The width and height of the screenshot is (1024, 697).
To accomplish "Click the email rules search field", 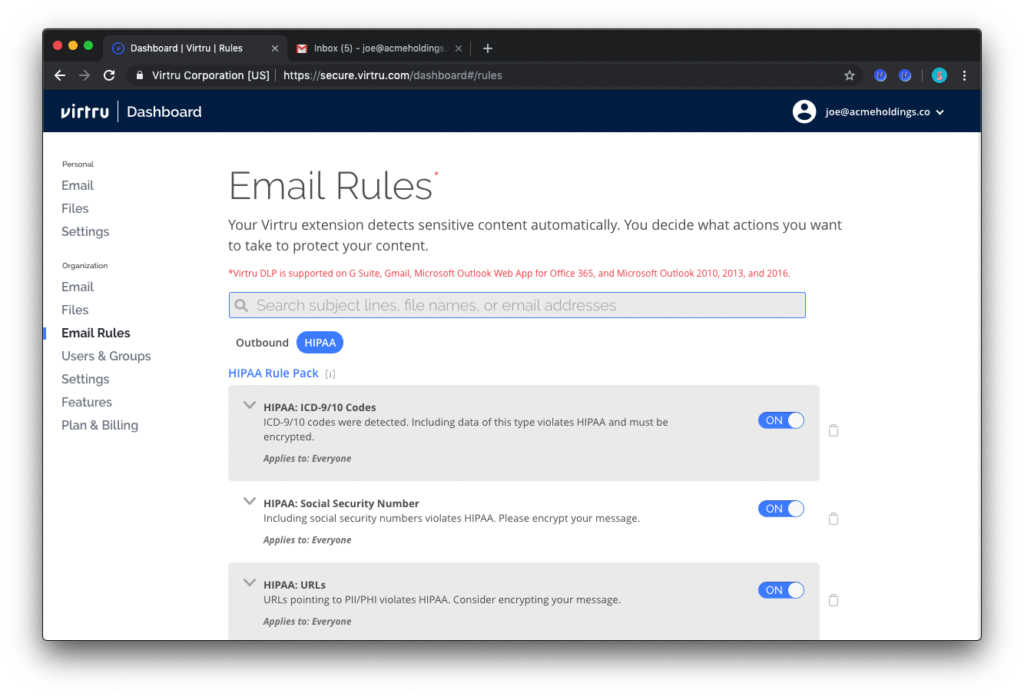I will [517, 305].
